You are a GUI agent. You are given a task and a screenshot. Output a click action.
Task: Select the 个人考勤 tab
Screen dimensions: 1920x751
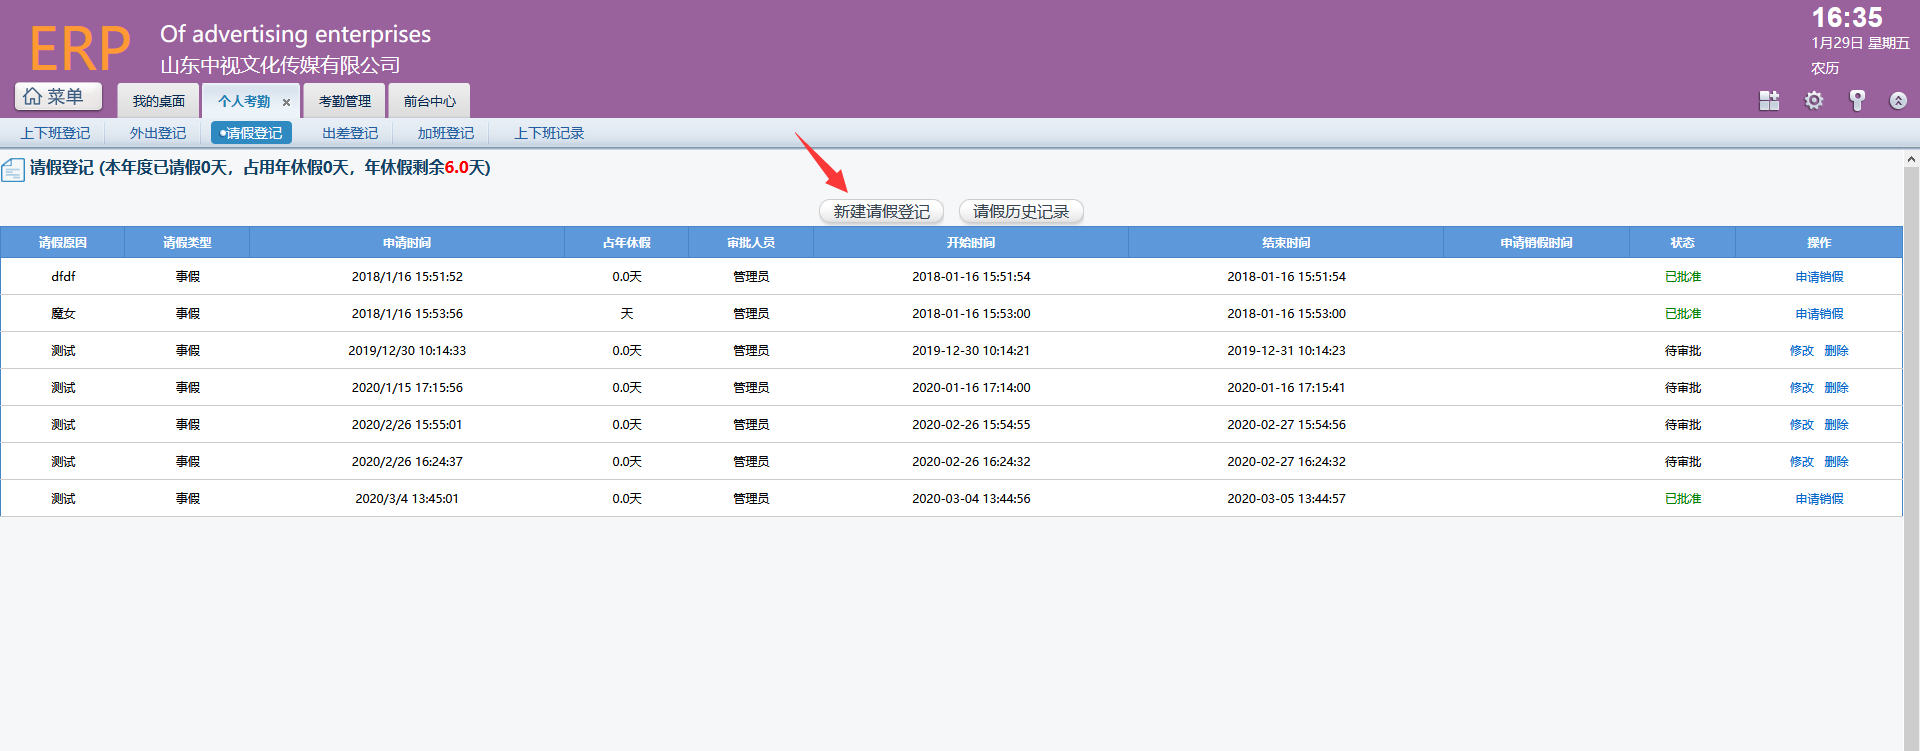[244, 101]
